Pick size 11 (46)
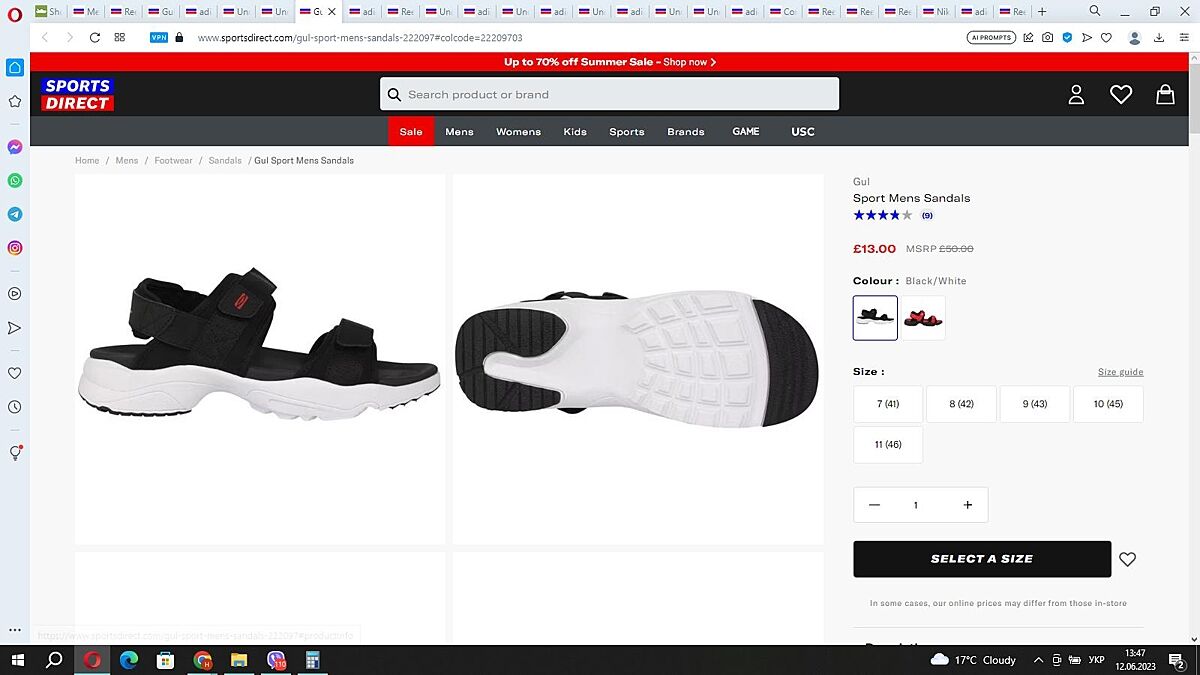Screen dimensions: 1200x675 [888, 445]
